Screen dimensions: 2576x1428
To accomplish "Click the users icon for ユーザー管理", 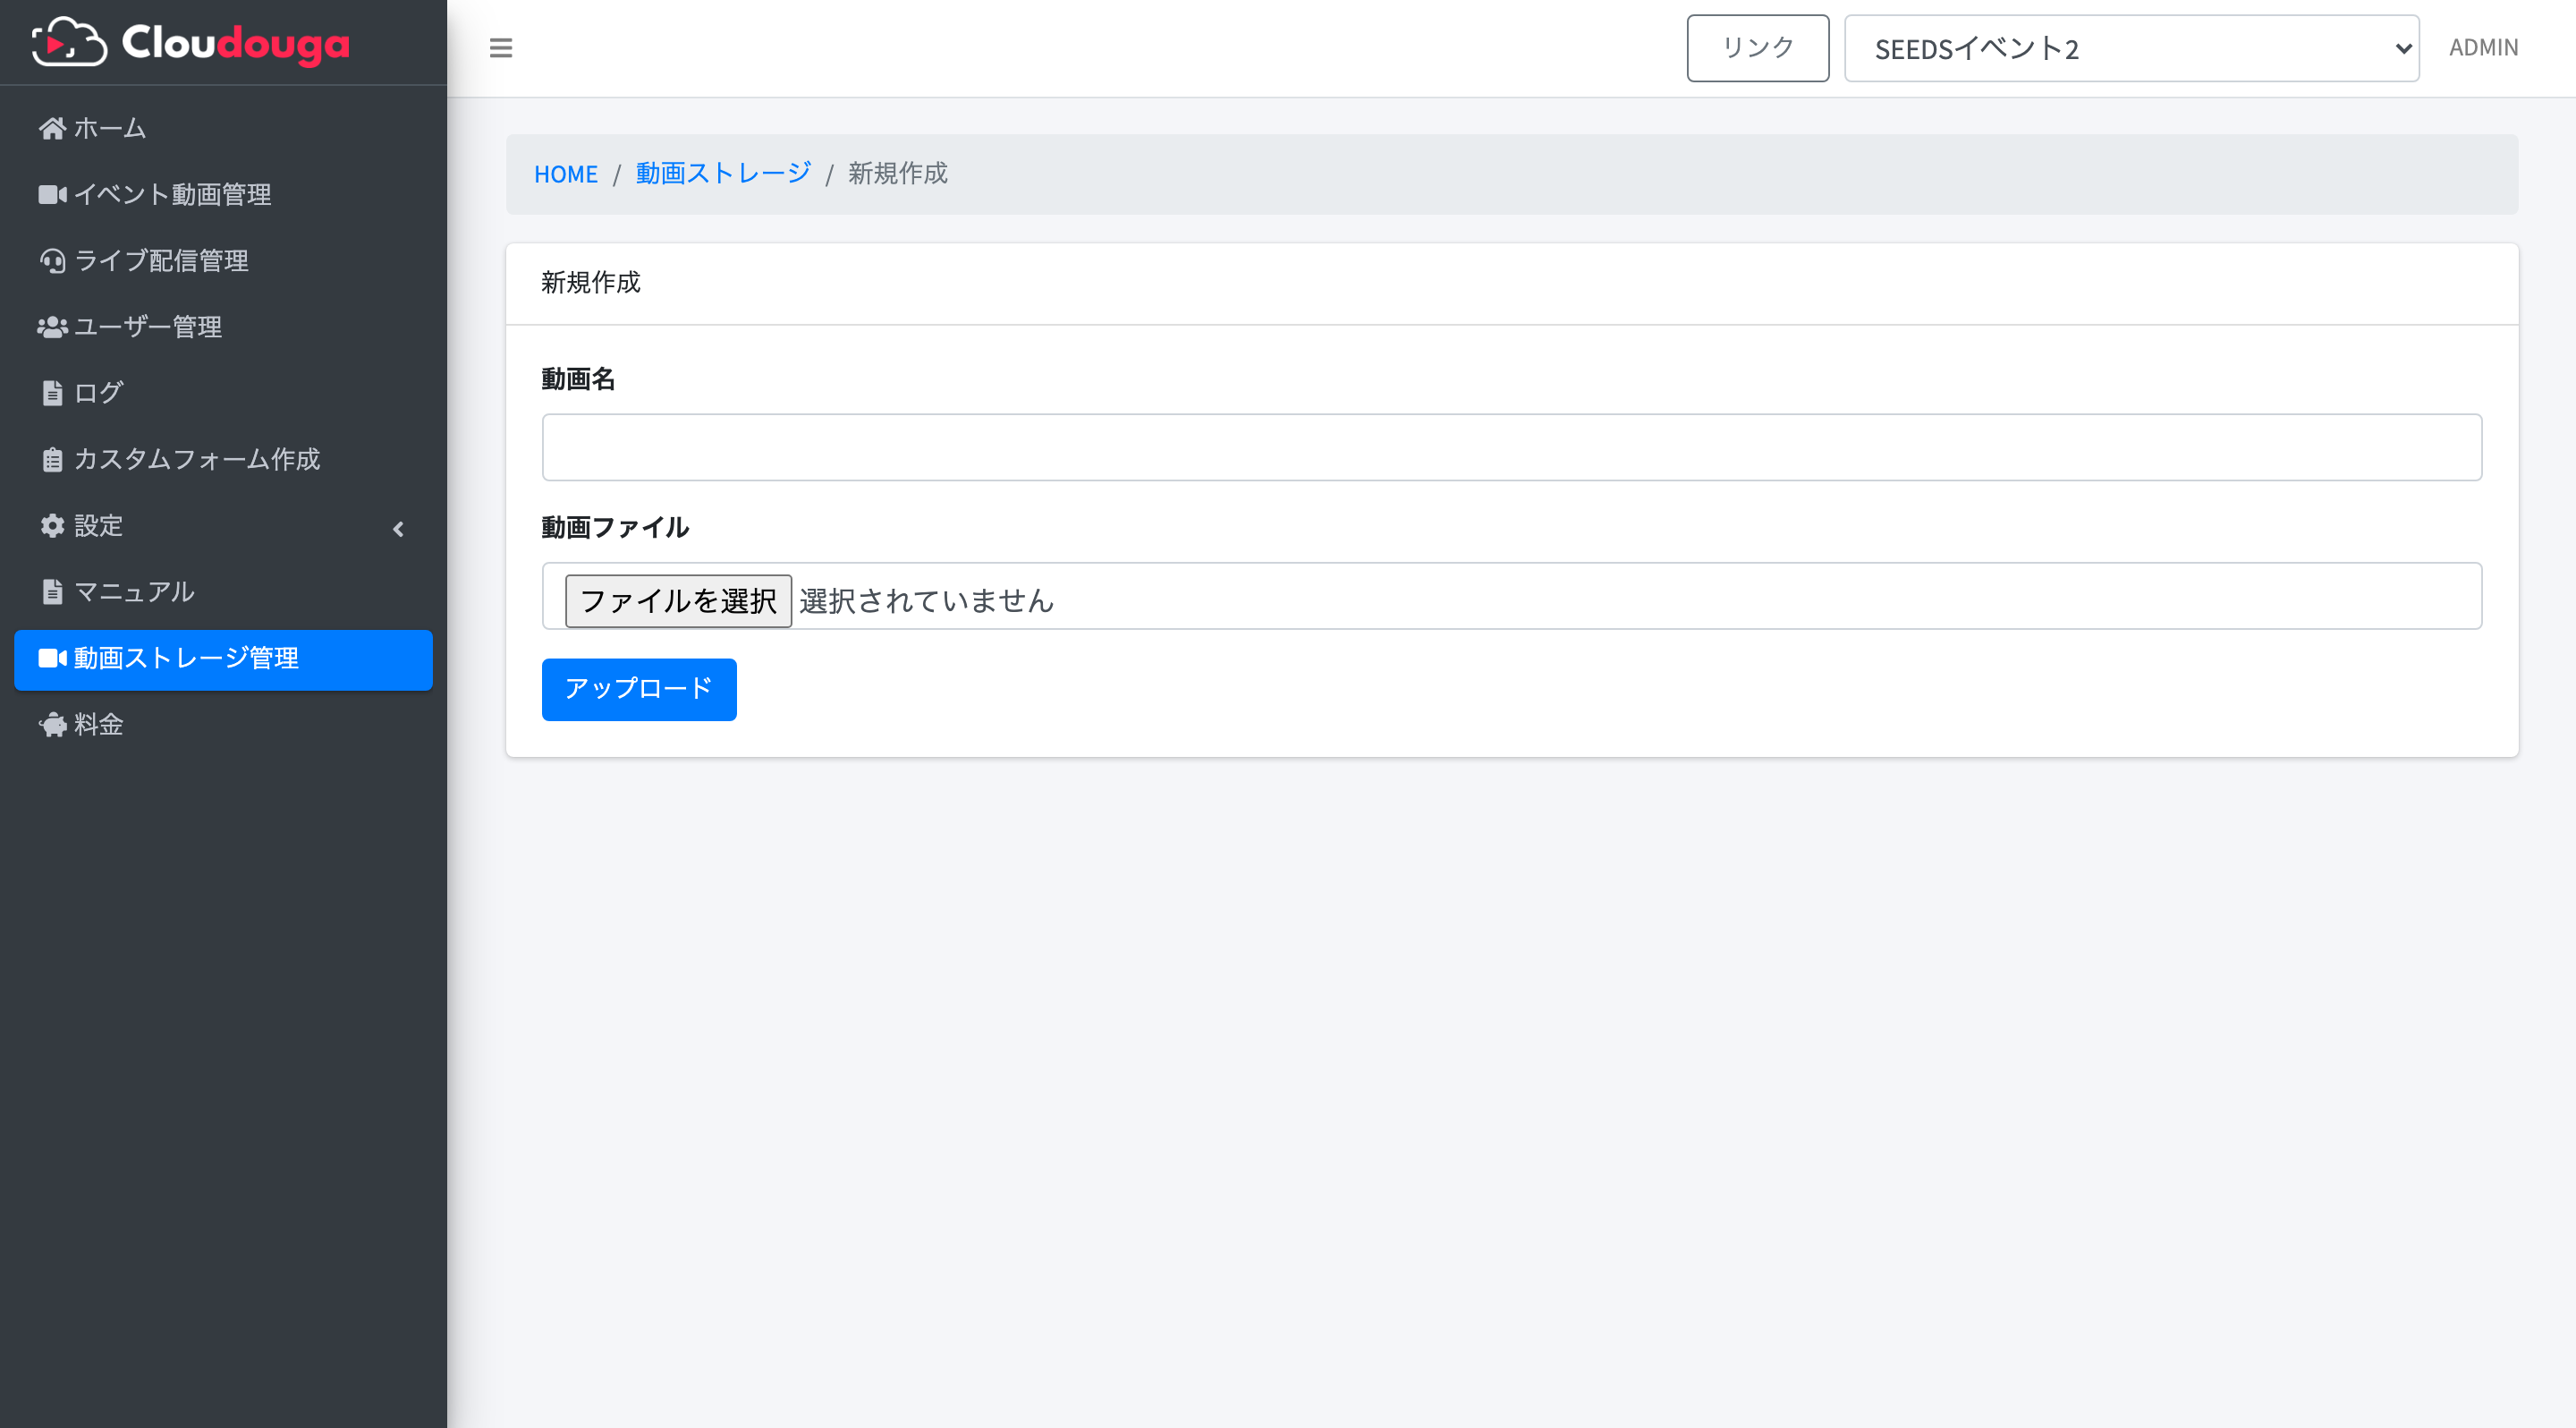I will coord(52,327).
